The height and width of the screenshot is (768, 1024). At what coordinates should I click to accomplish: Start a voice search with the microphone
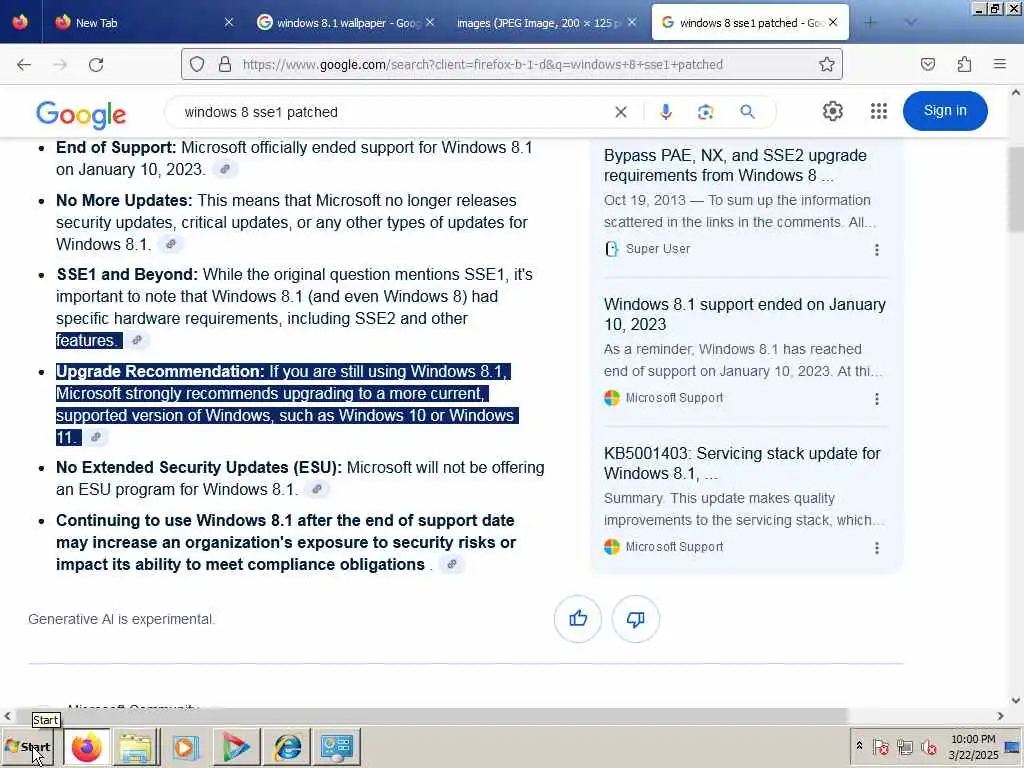click(x=665, y=112)
